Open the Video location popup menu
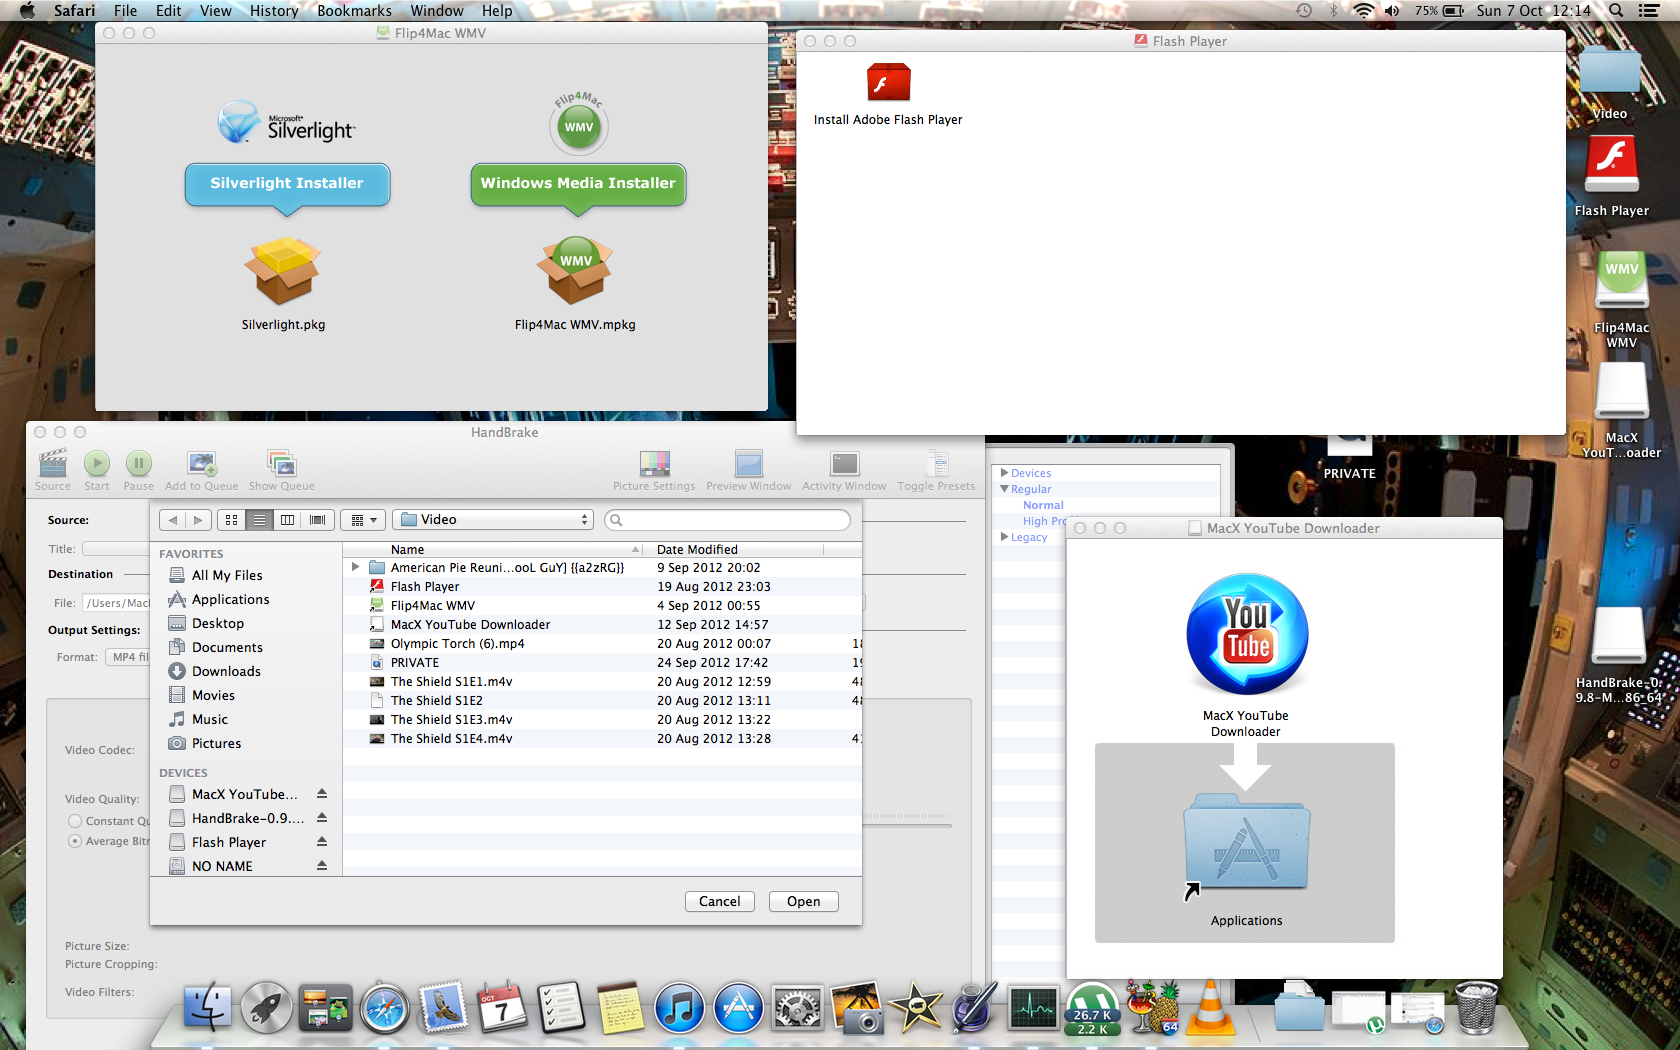1680x1050 pixels. pyautogui.click(x=493, y=520)
